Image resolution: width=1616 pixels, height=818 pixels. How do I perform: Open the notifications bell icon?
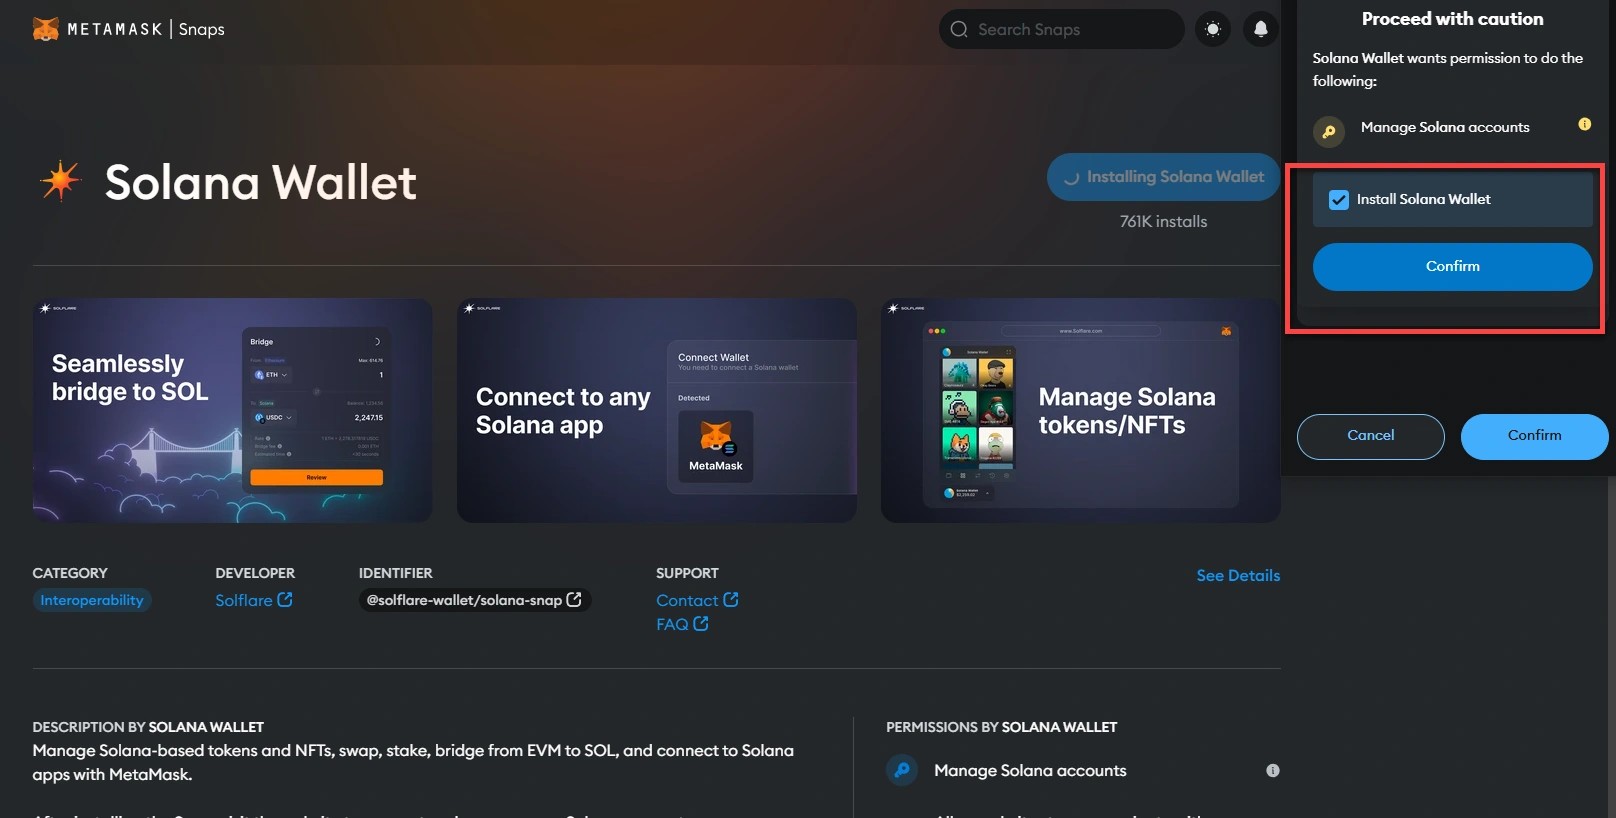(x=1261, y=29)
